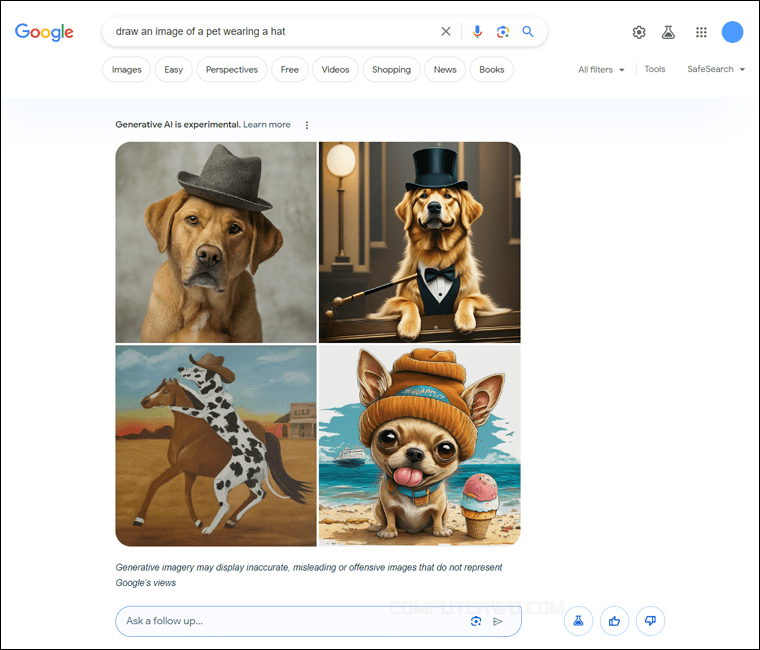Submit search with the magnifying glass icon
Image resolution: width=760 pixels, height=650 pixels.
pos(528,32)
